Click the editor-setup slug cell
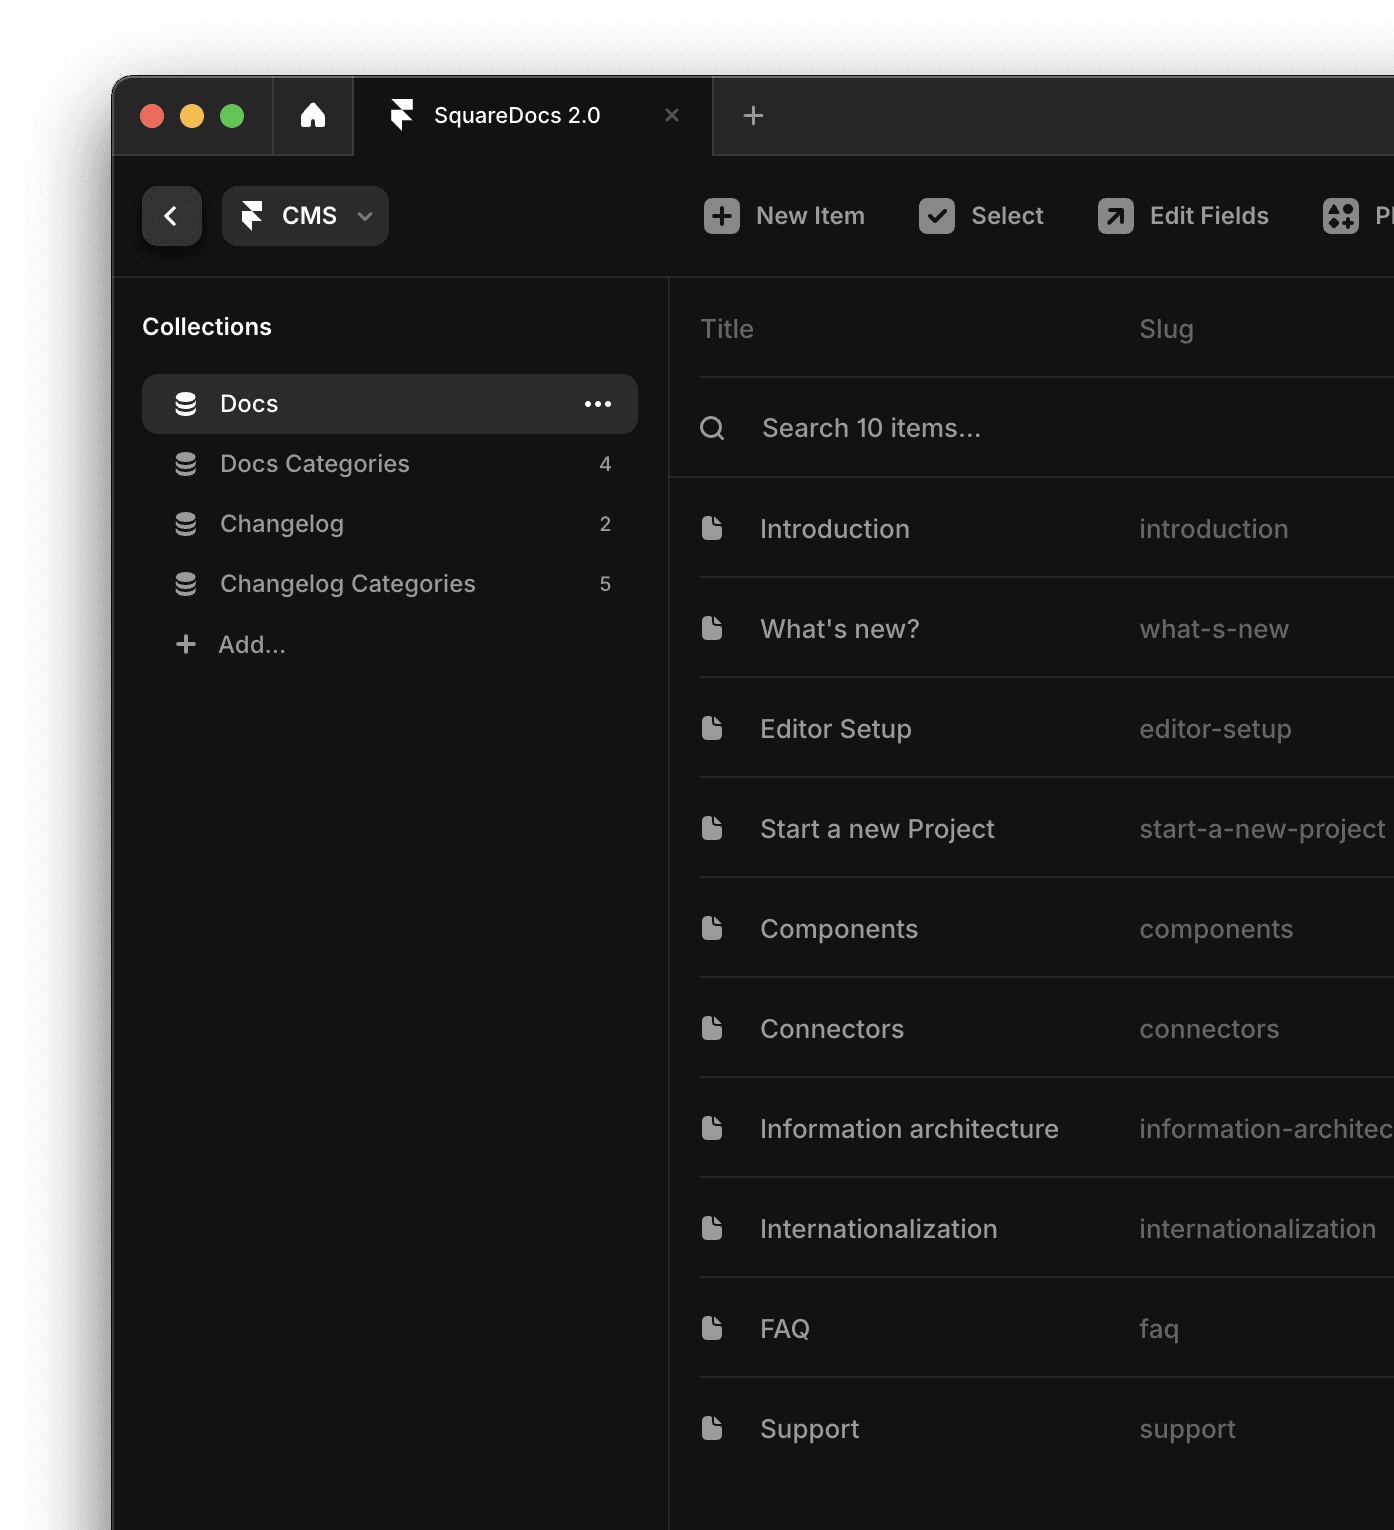Image resolution: width=1394 pixels, height=1530 pixels. pyautogui.click(x=1215, y=729)
